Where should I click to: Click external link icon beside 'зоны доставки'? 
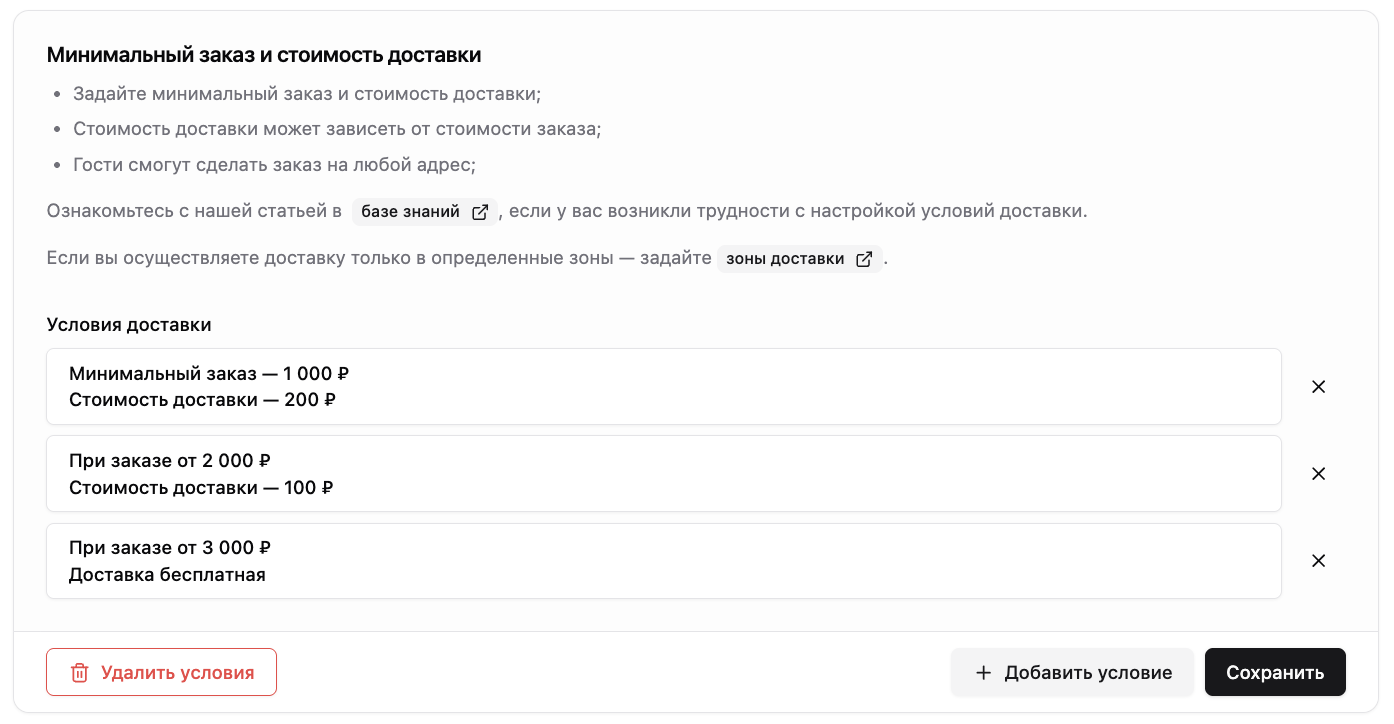pos(864,259)
